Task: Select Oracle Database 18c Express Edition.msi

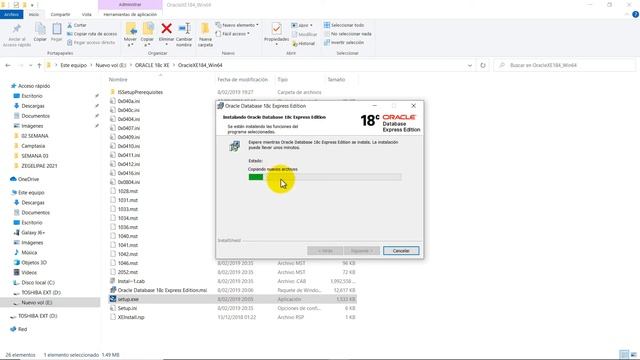Action: pyautogui.click(x=162, y=290)
